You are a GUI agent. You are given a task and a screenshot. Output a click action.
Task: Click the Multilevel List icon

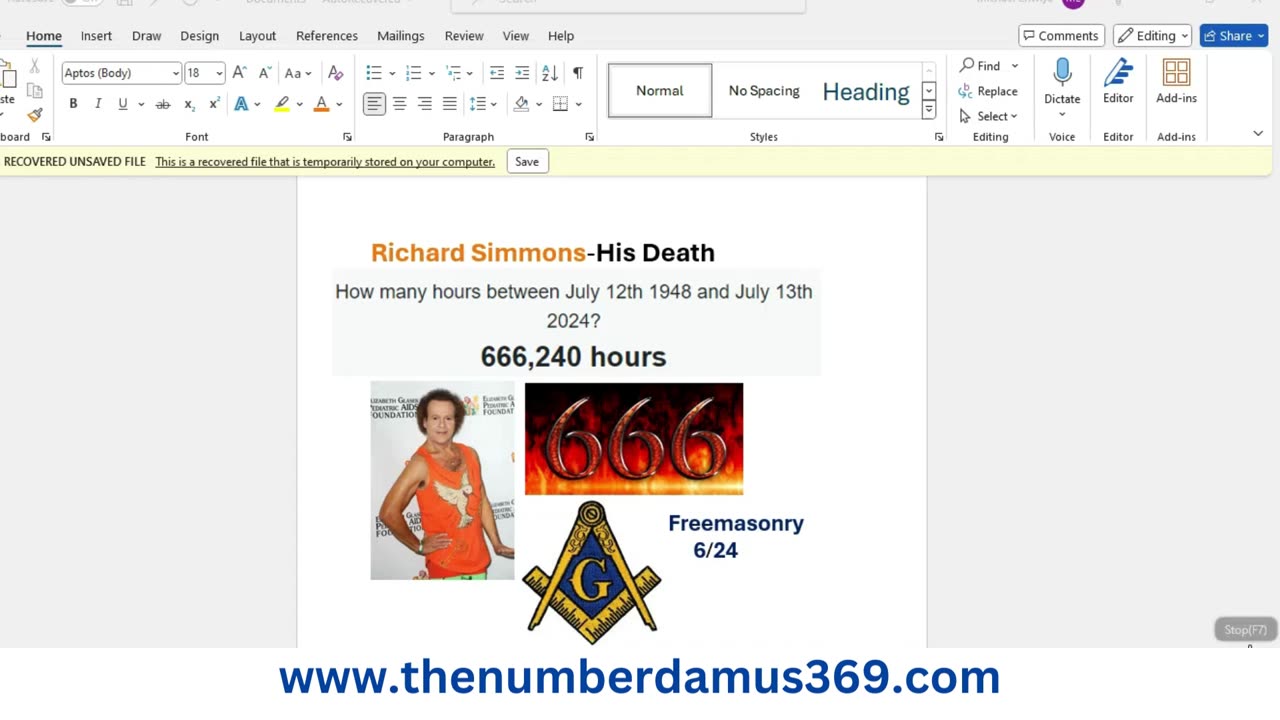(453, 73)
